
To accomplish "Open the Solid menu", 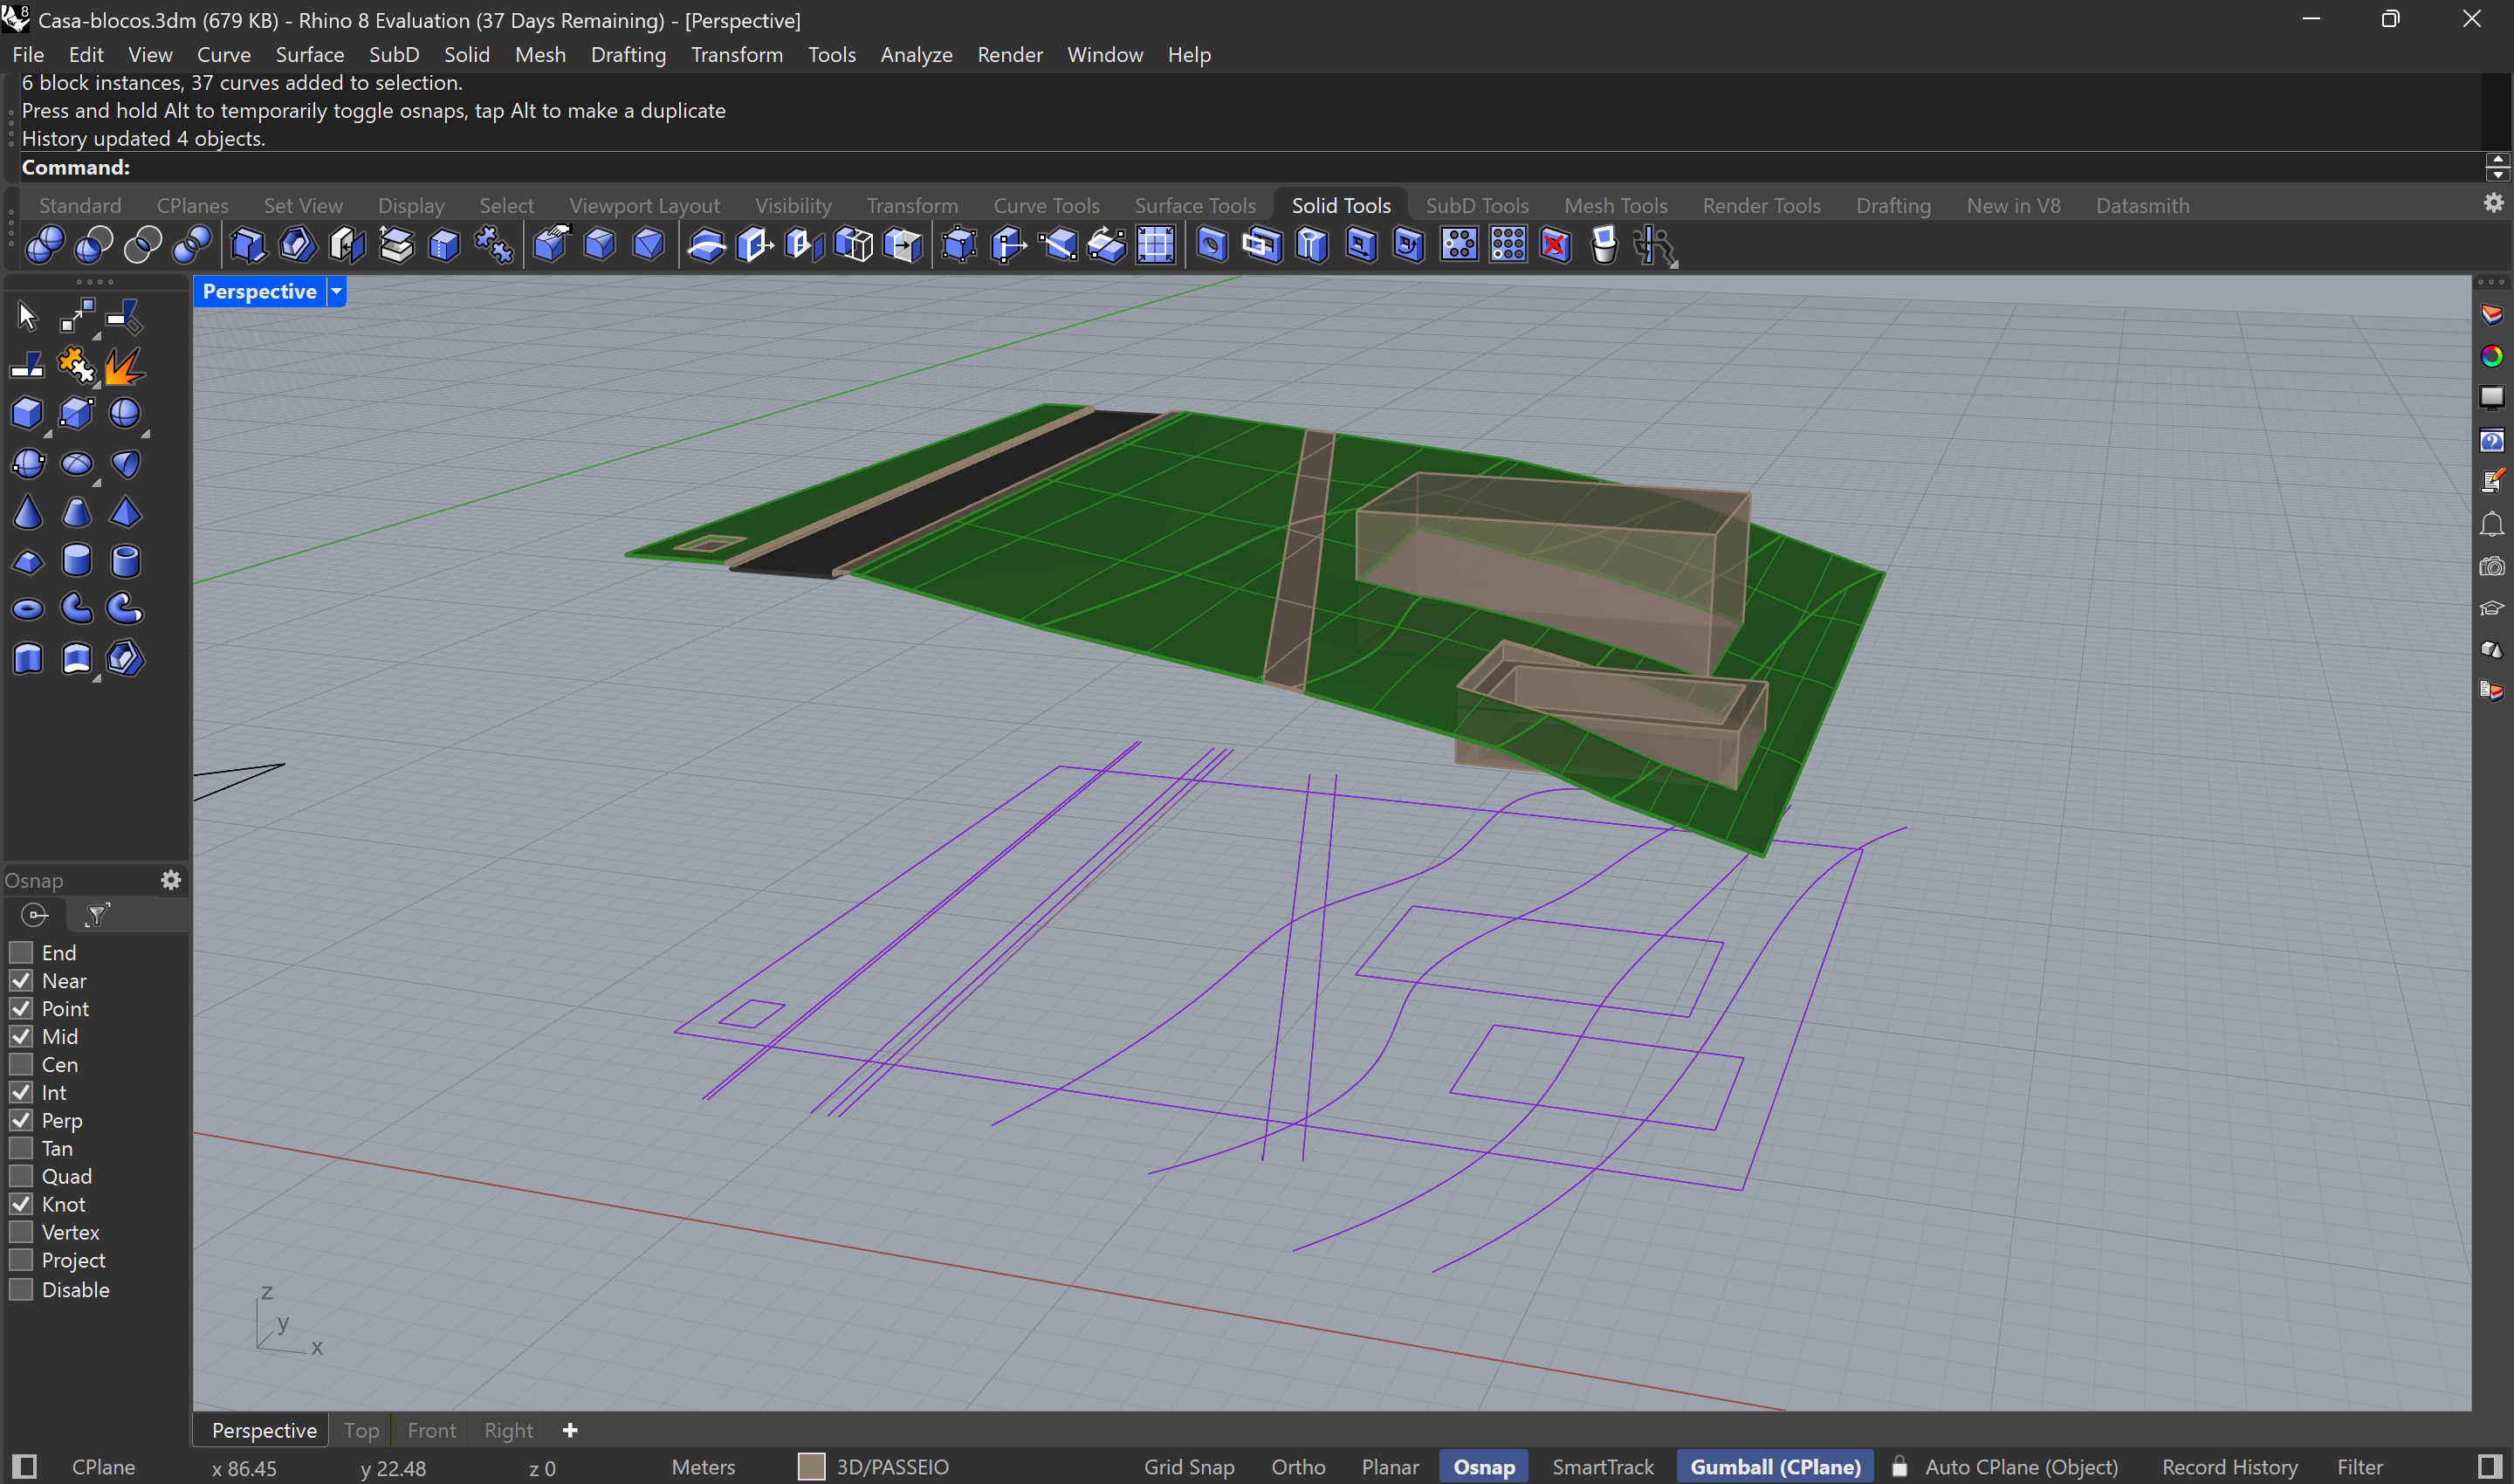I will pyautogui.click(x=467, y=55).
